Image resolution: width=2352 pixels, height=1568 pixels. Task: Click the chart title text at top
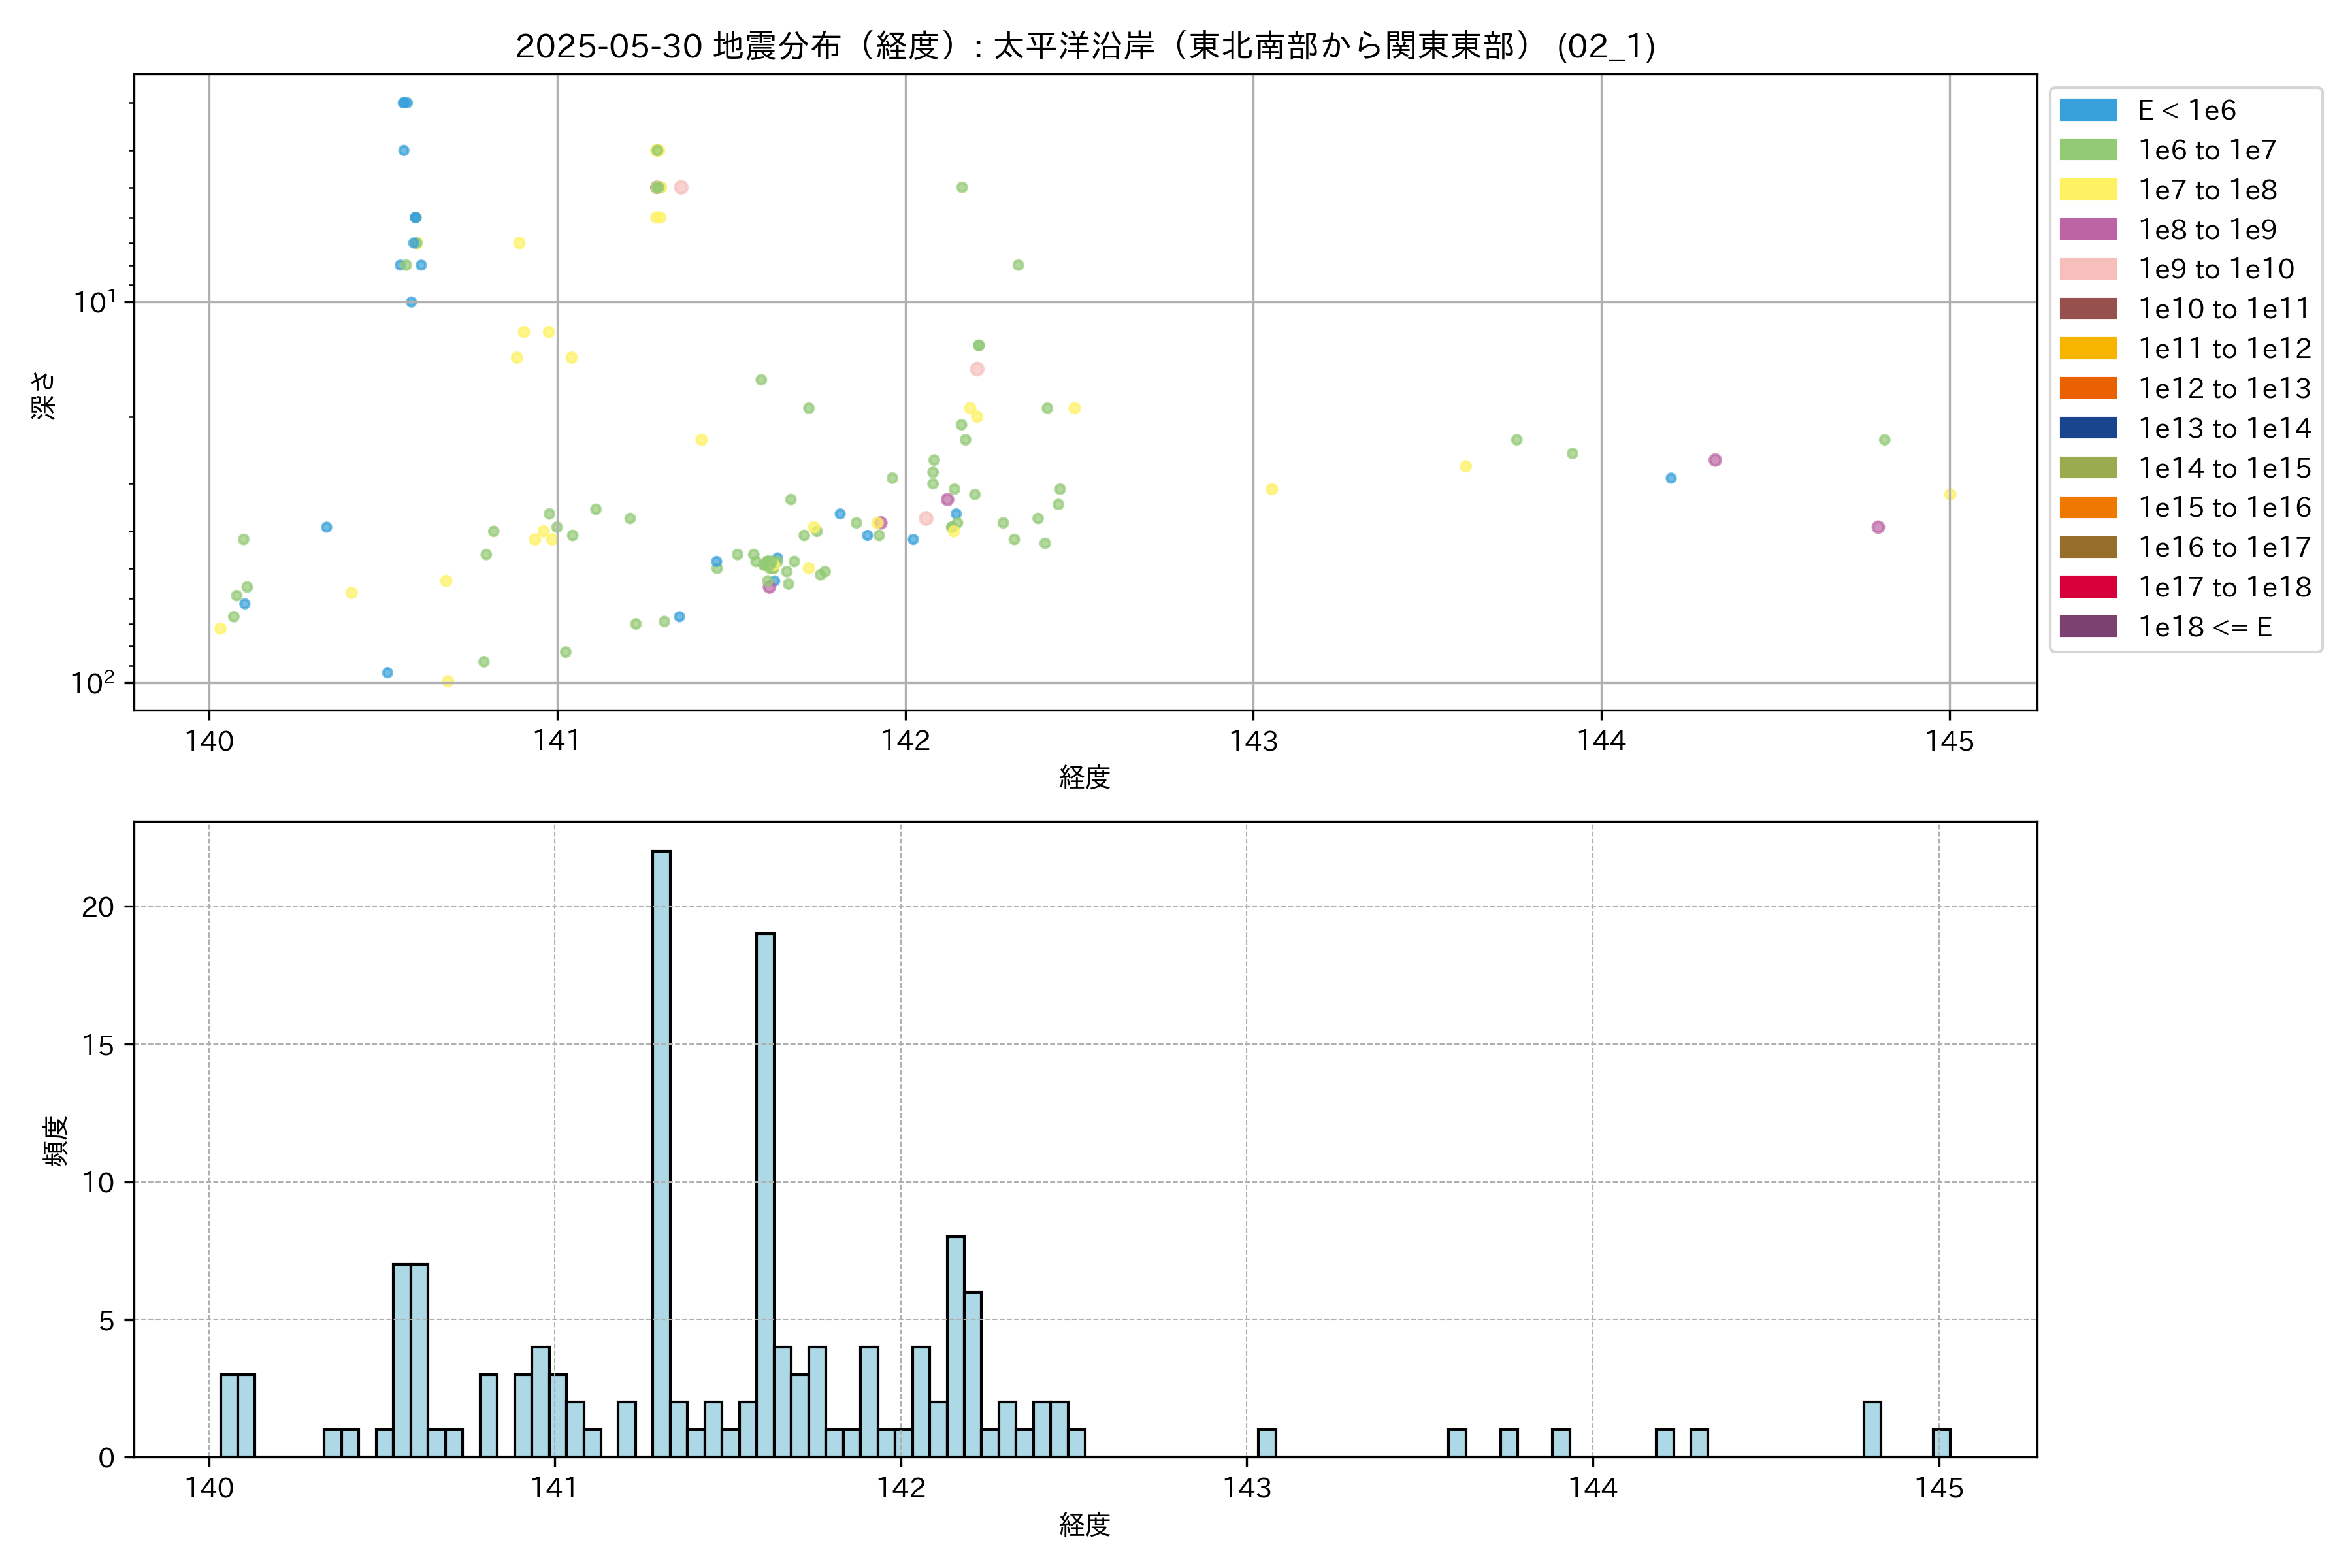[x=1085, y=46]
